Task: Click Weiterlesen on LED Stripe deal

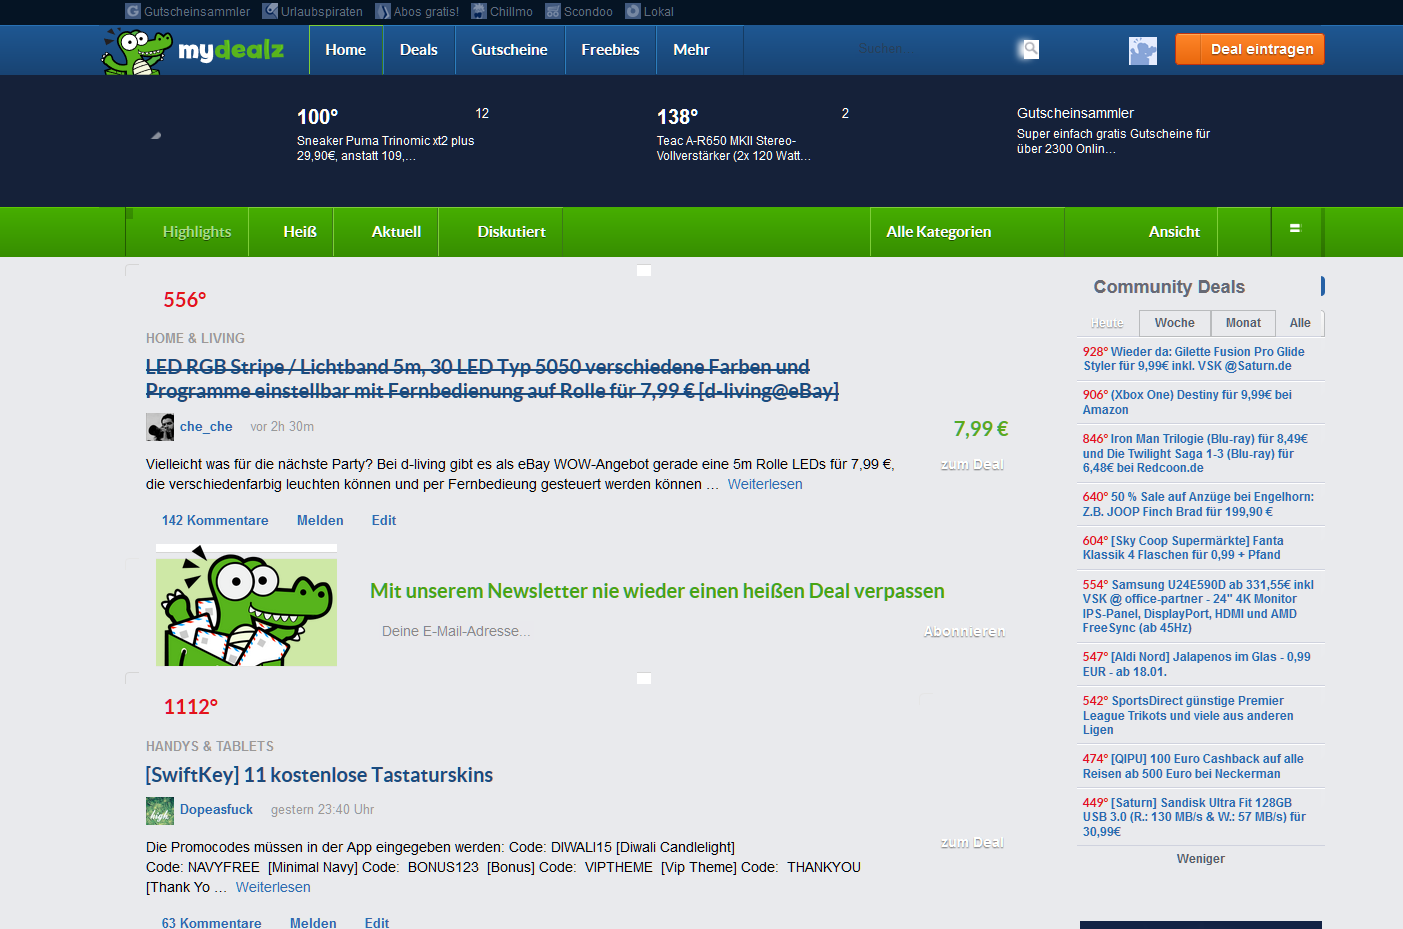Action: [765, 485]
